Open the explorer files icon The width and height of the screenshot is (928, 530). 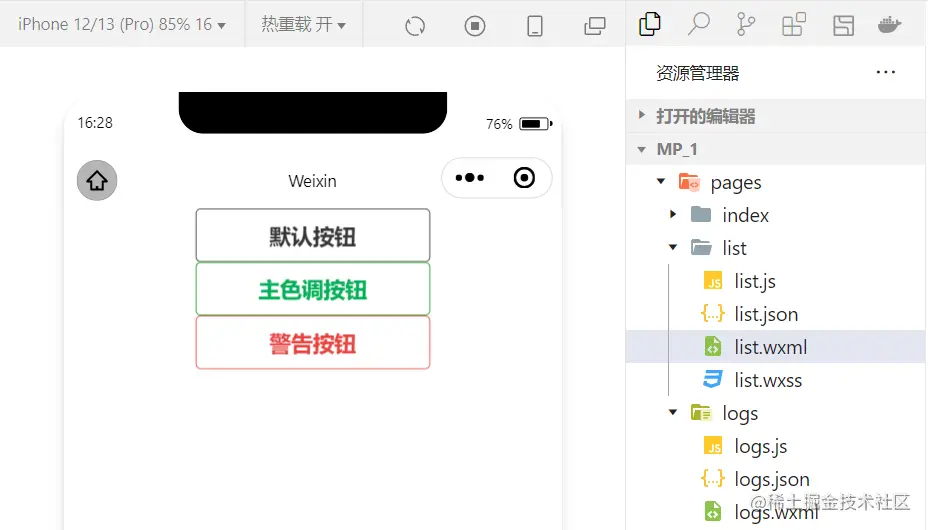[650, 24]
